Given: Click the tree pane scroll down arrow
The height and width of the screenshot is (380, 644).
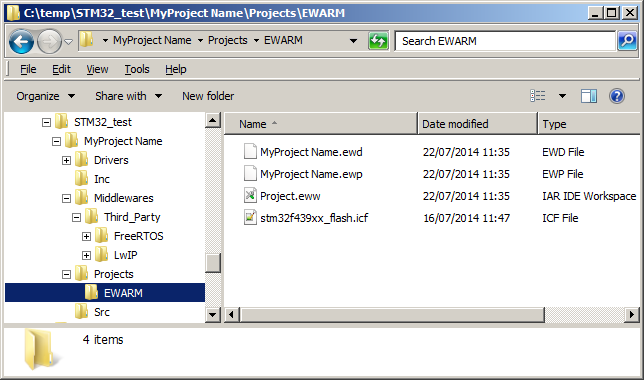Looking at the screenshot, I should click(x=213, y=315).
